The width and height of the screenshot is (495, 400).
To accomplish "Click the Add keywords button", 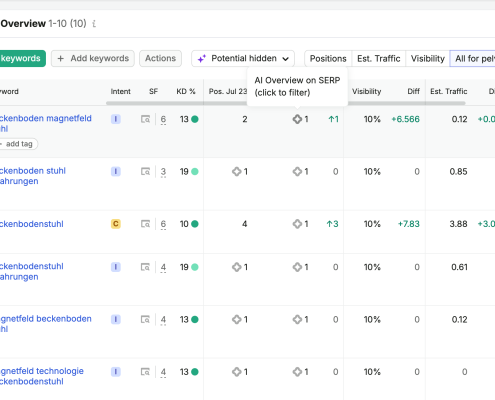I will coord(93,59).
